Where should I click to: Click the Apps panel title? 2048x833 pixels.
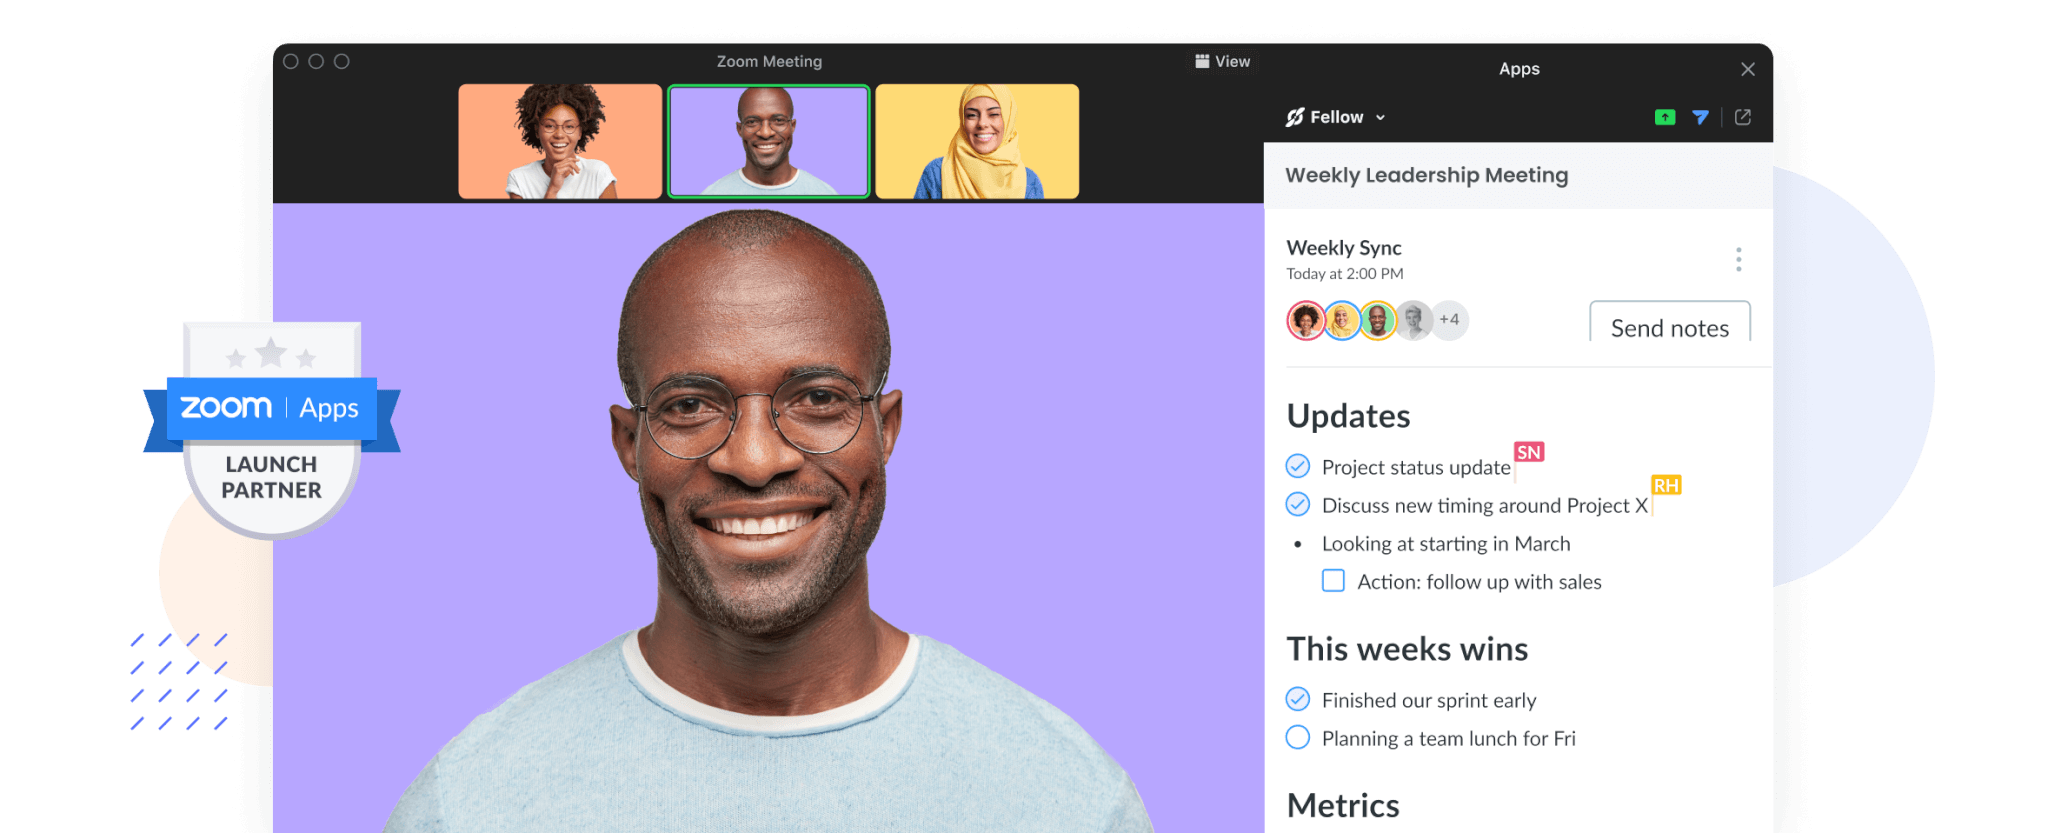tap(1519, 69)
